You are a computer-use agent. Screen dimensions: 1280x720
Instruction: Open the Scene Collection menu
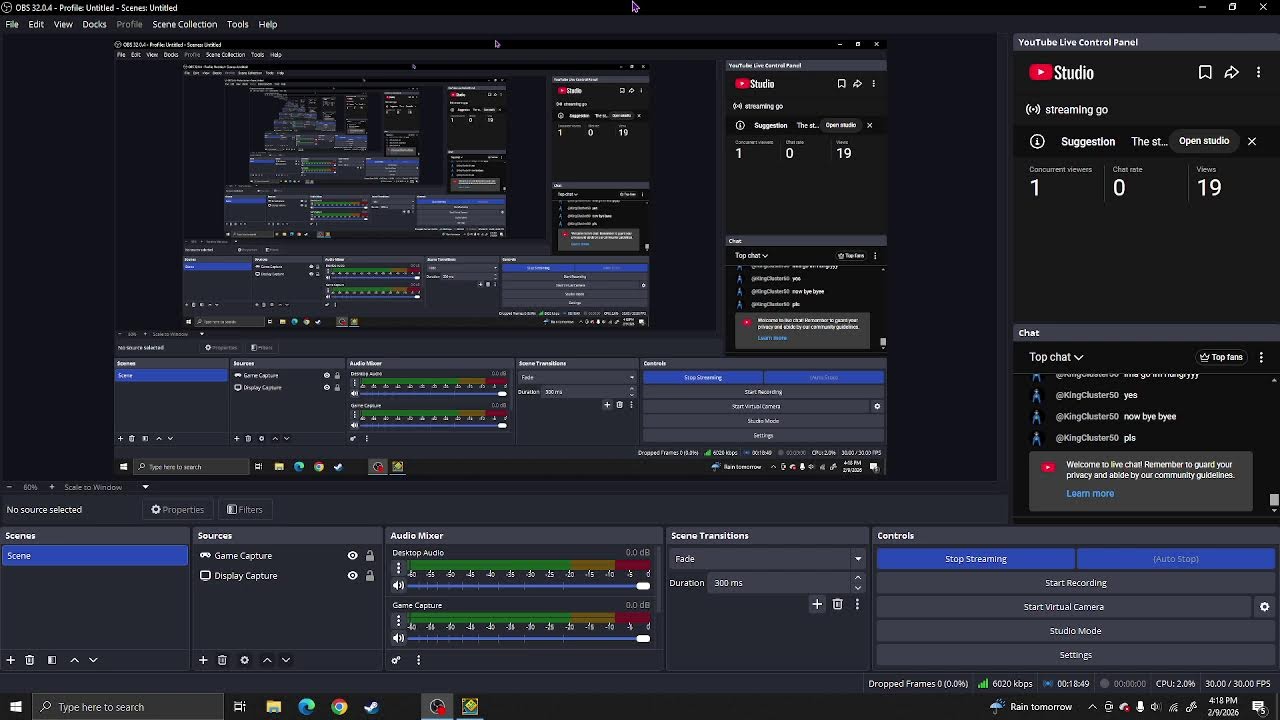pyautogui.click(x=184, y=24)
